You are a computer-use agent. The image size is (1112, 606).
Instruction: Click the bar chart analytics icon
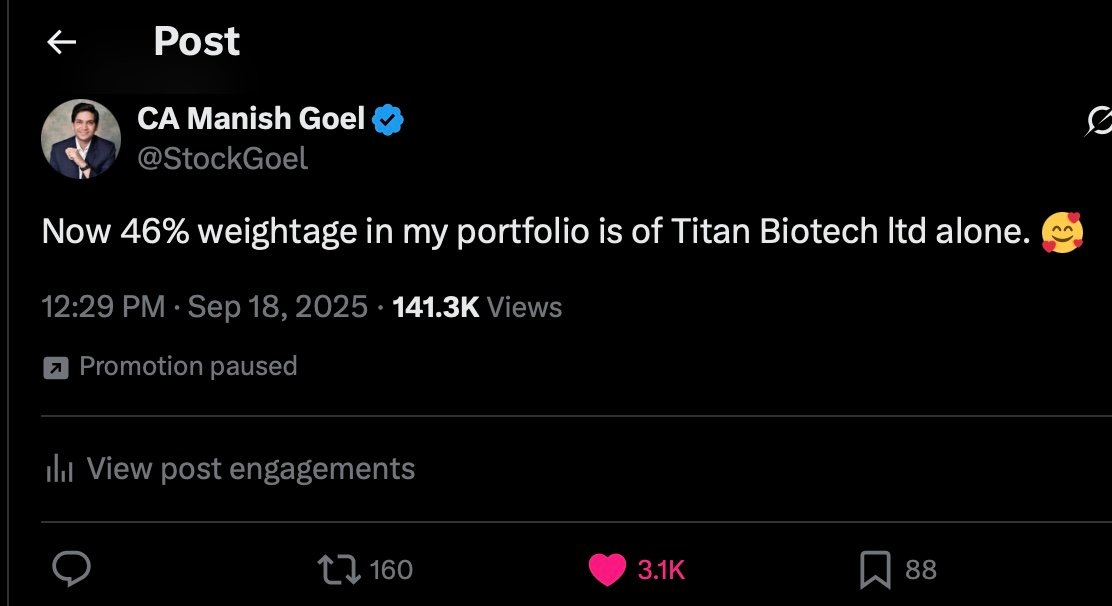(60, 469)
